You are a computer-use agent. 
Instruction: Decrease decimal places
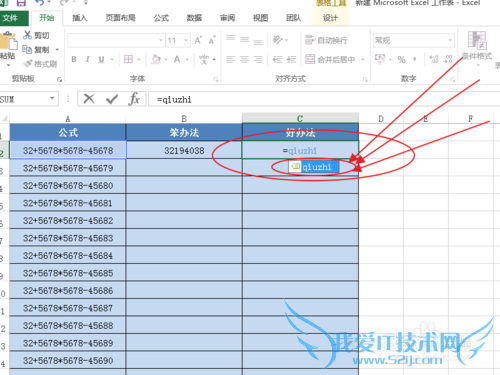448,59
